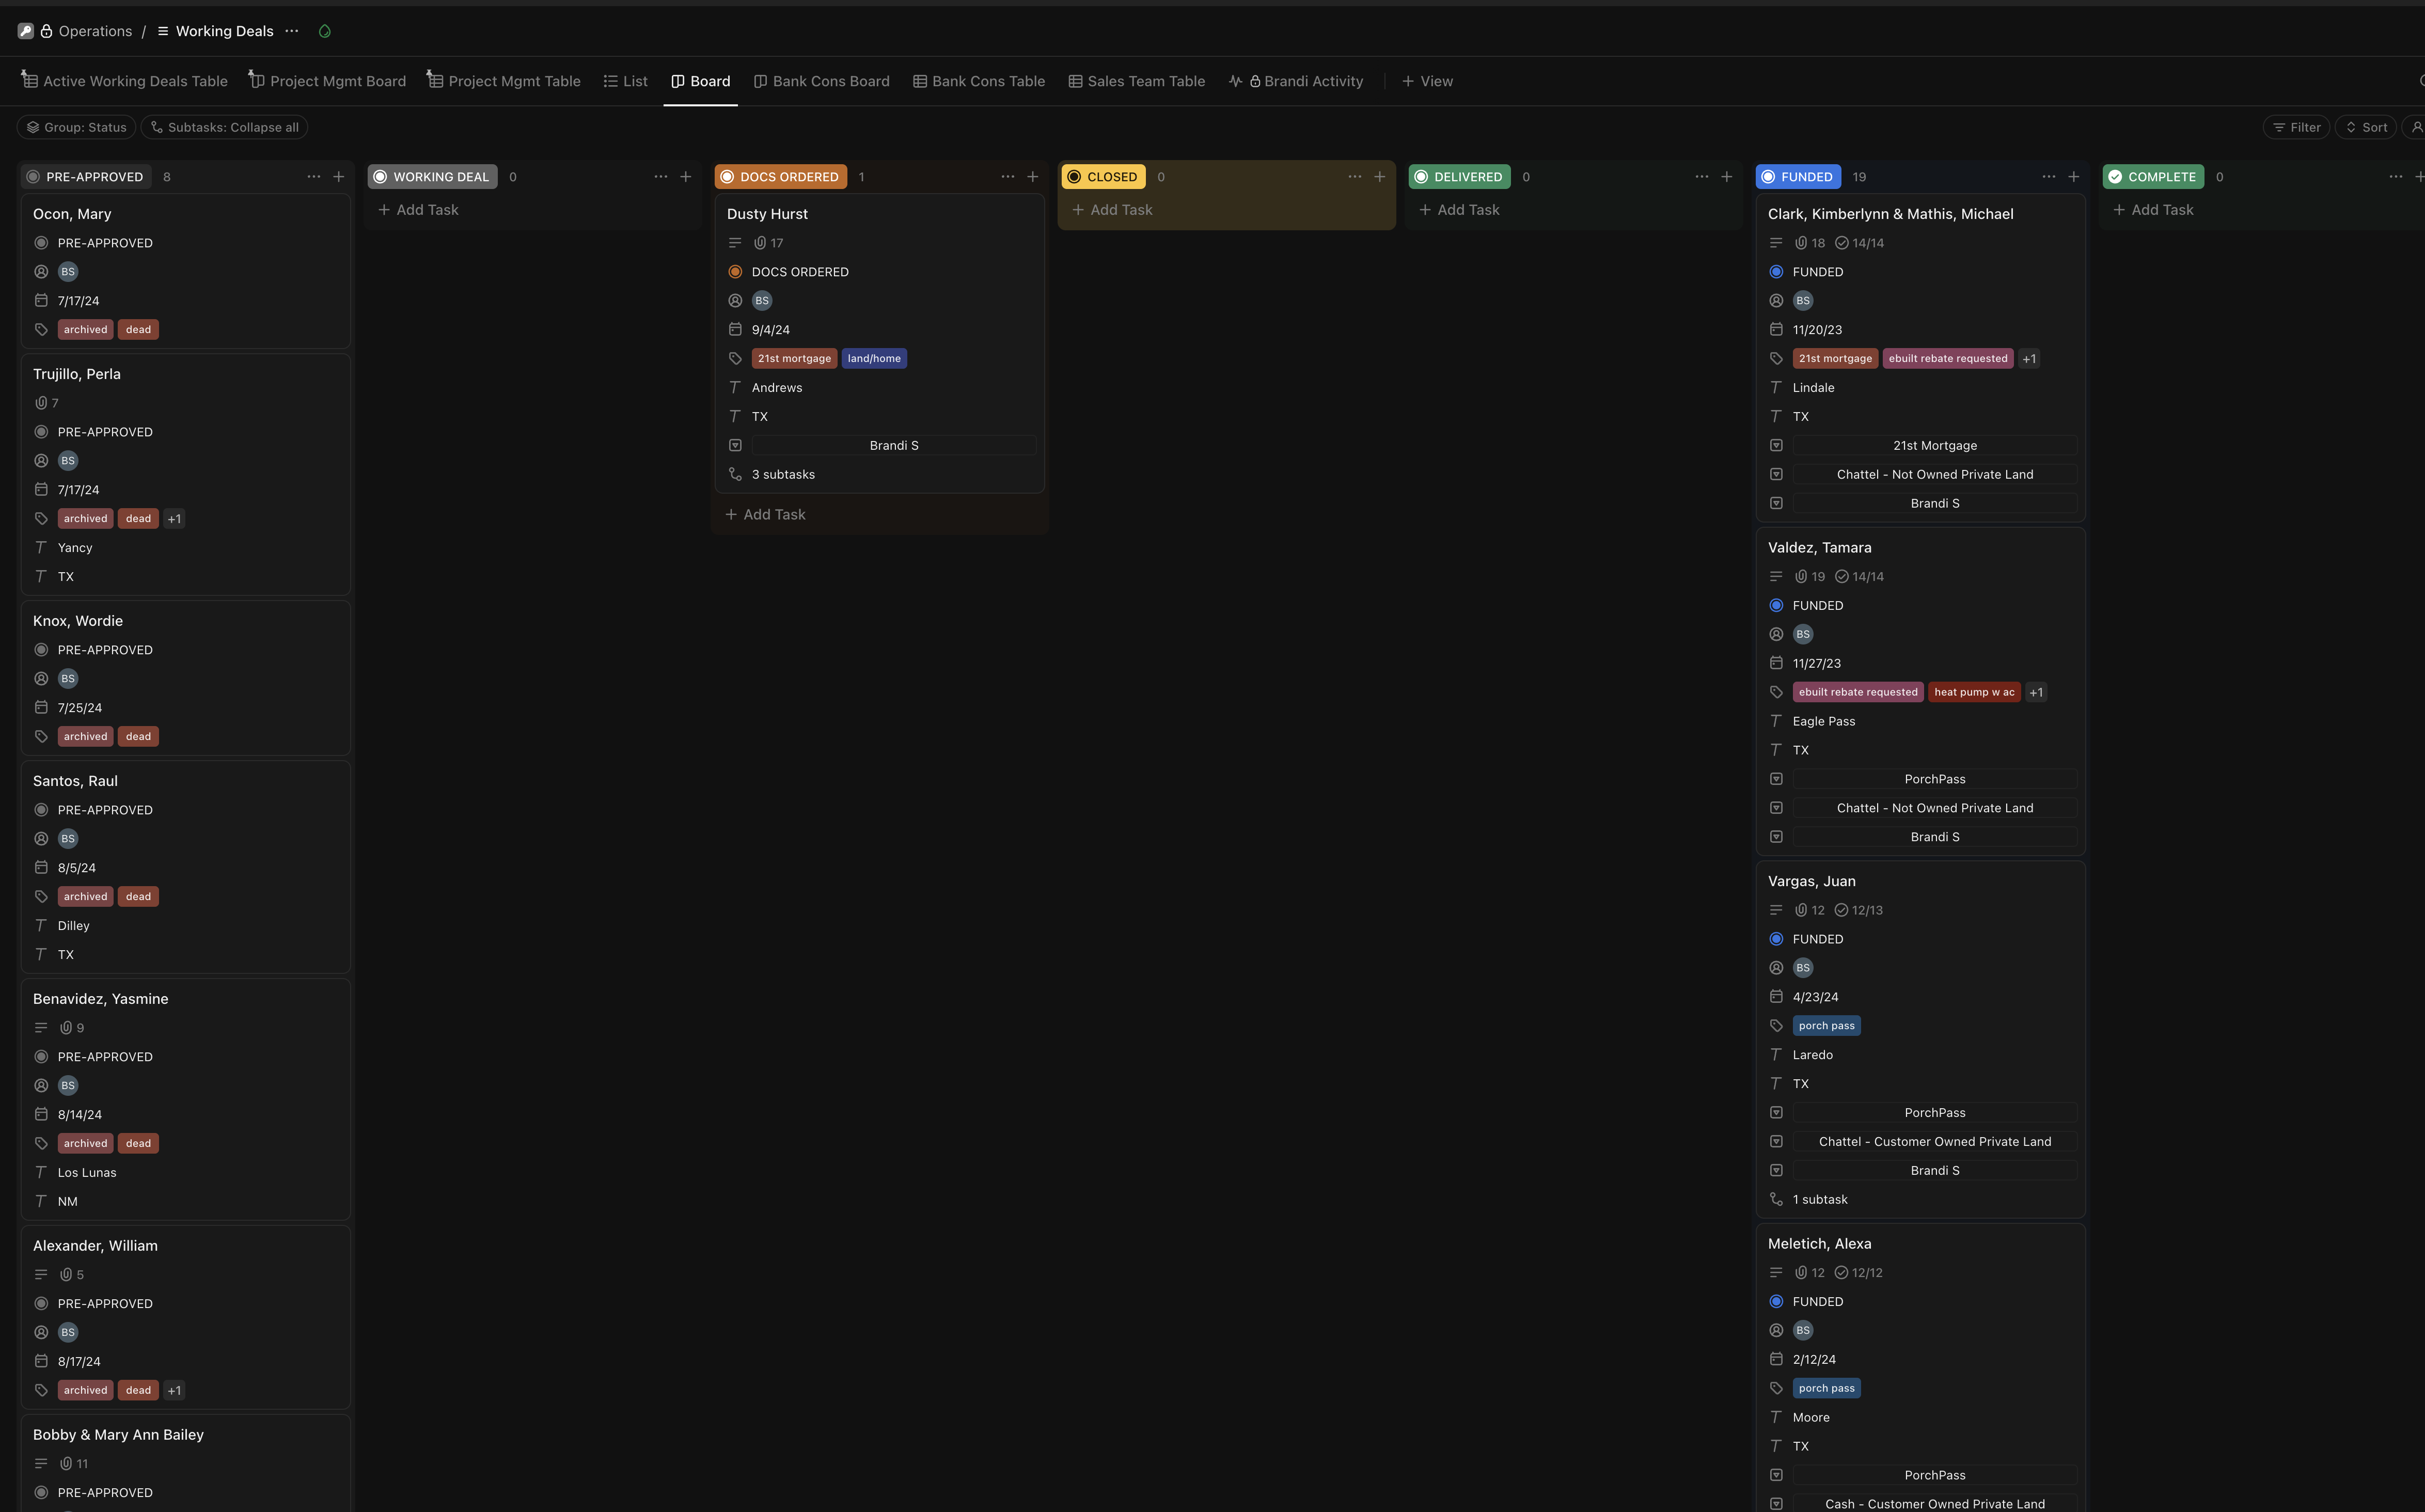Click the BS assignee avatar on Ocon, Mary card

(68, 271)
